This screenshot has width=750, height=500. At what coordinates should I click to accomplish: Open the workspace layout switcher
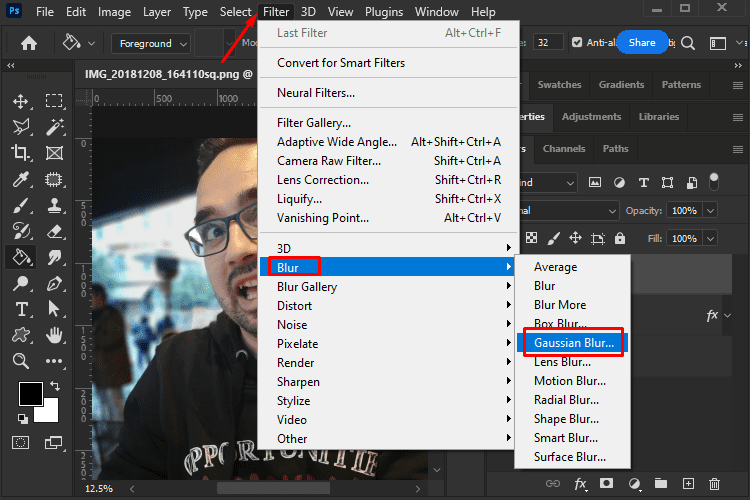[717, 44]
